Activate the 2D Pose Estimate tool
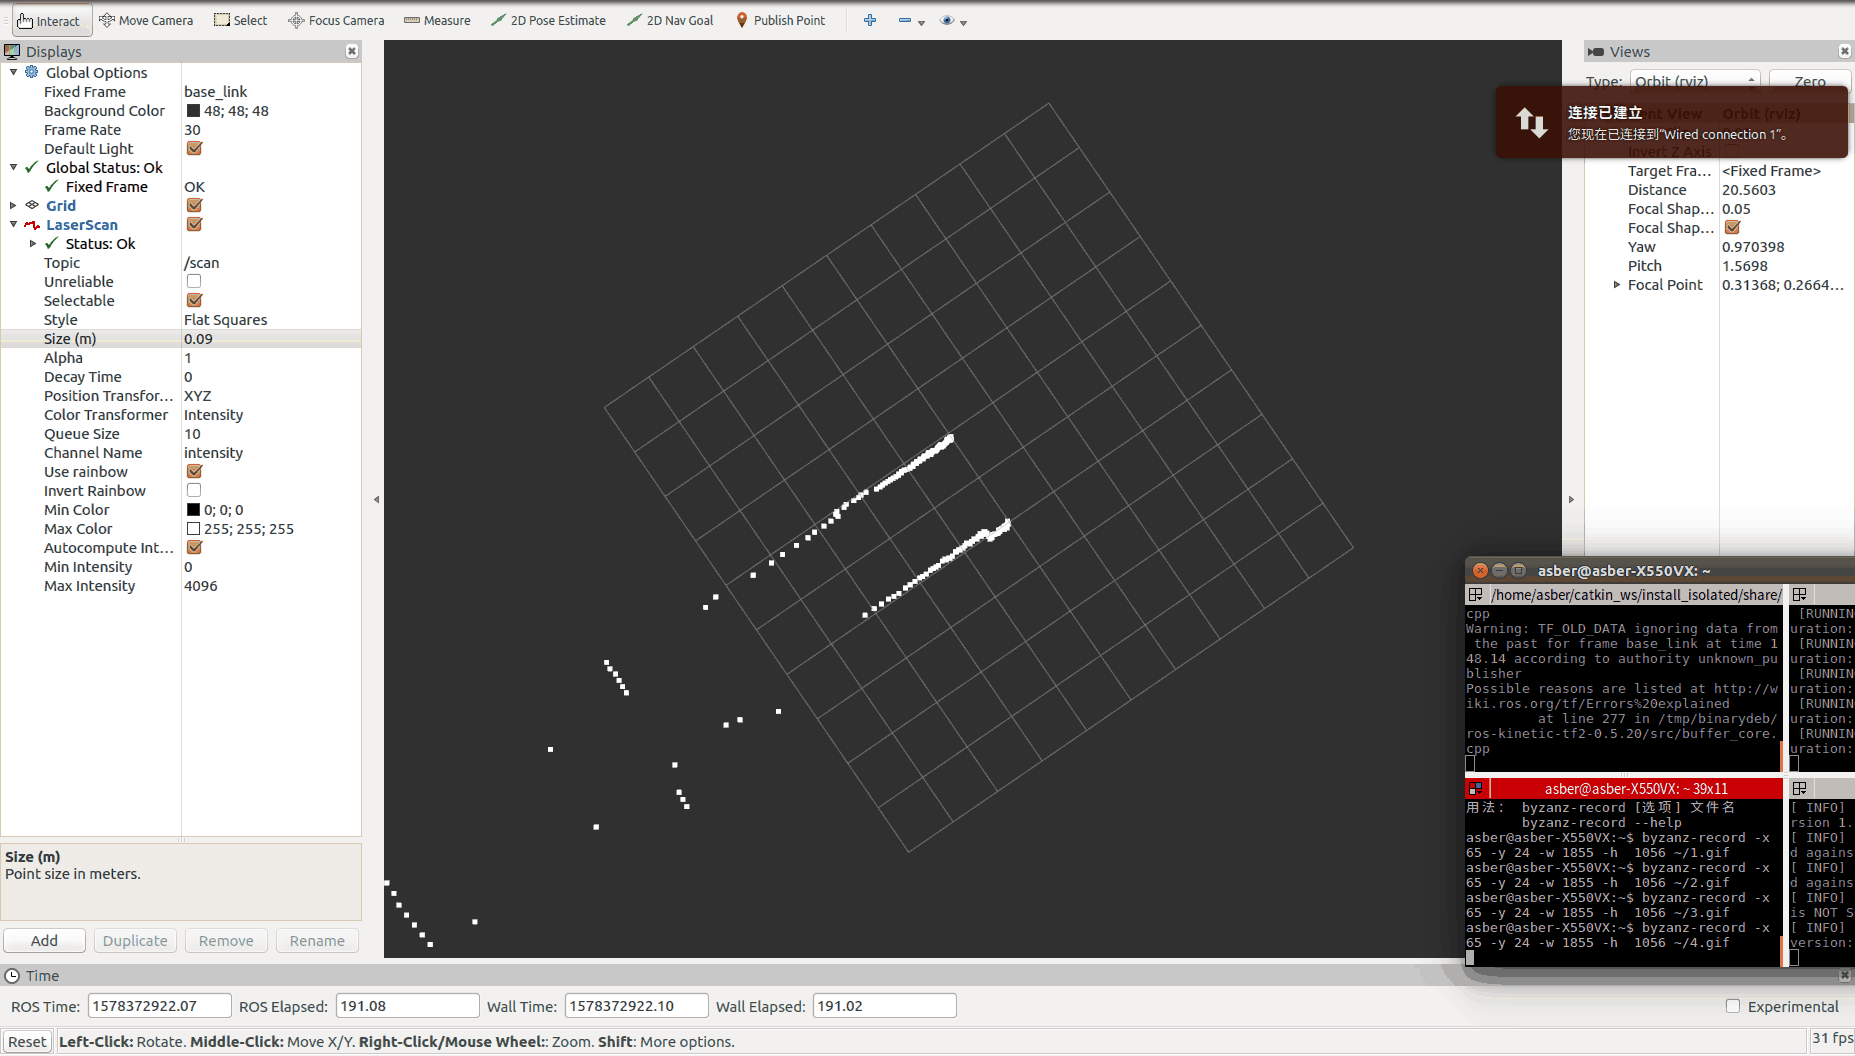Screen dimensions: 1855x1056 (548, 20)
